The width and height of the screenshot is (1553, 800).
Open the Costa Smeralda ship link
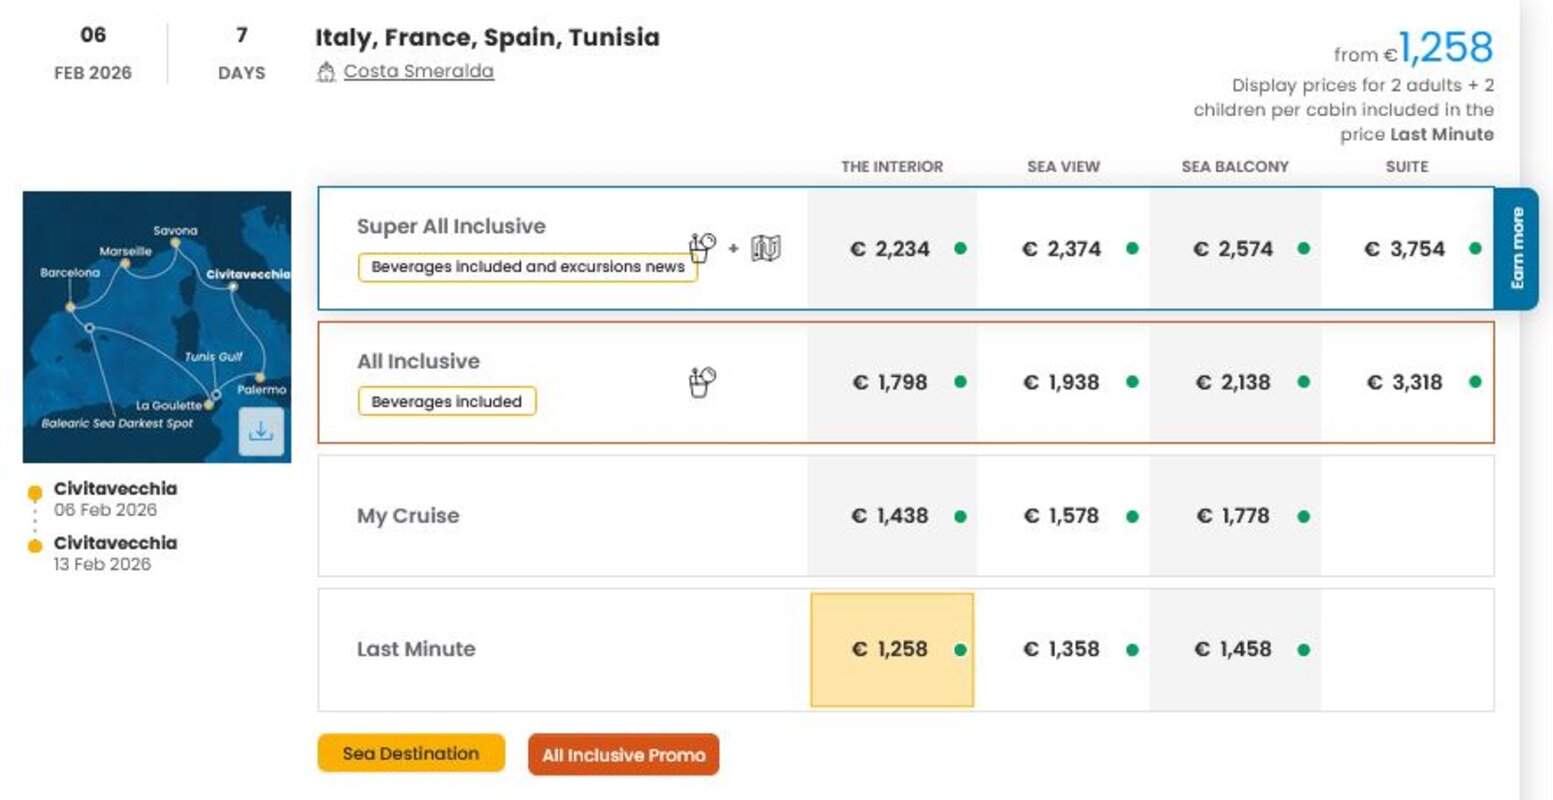point(418,72)
